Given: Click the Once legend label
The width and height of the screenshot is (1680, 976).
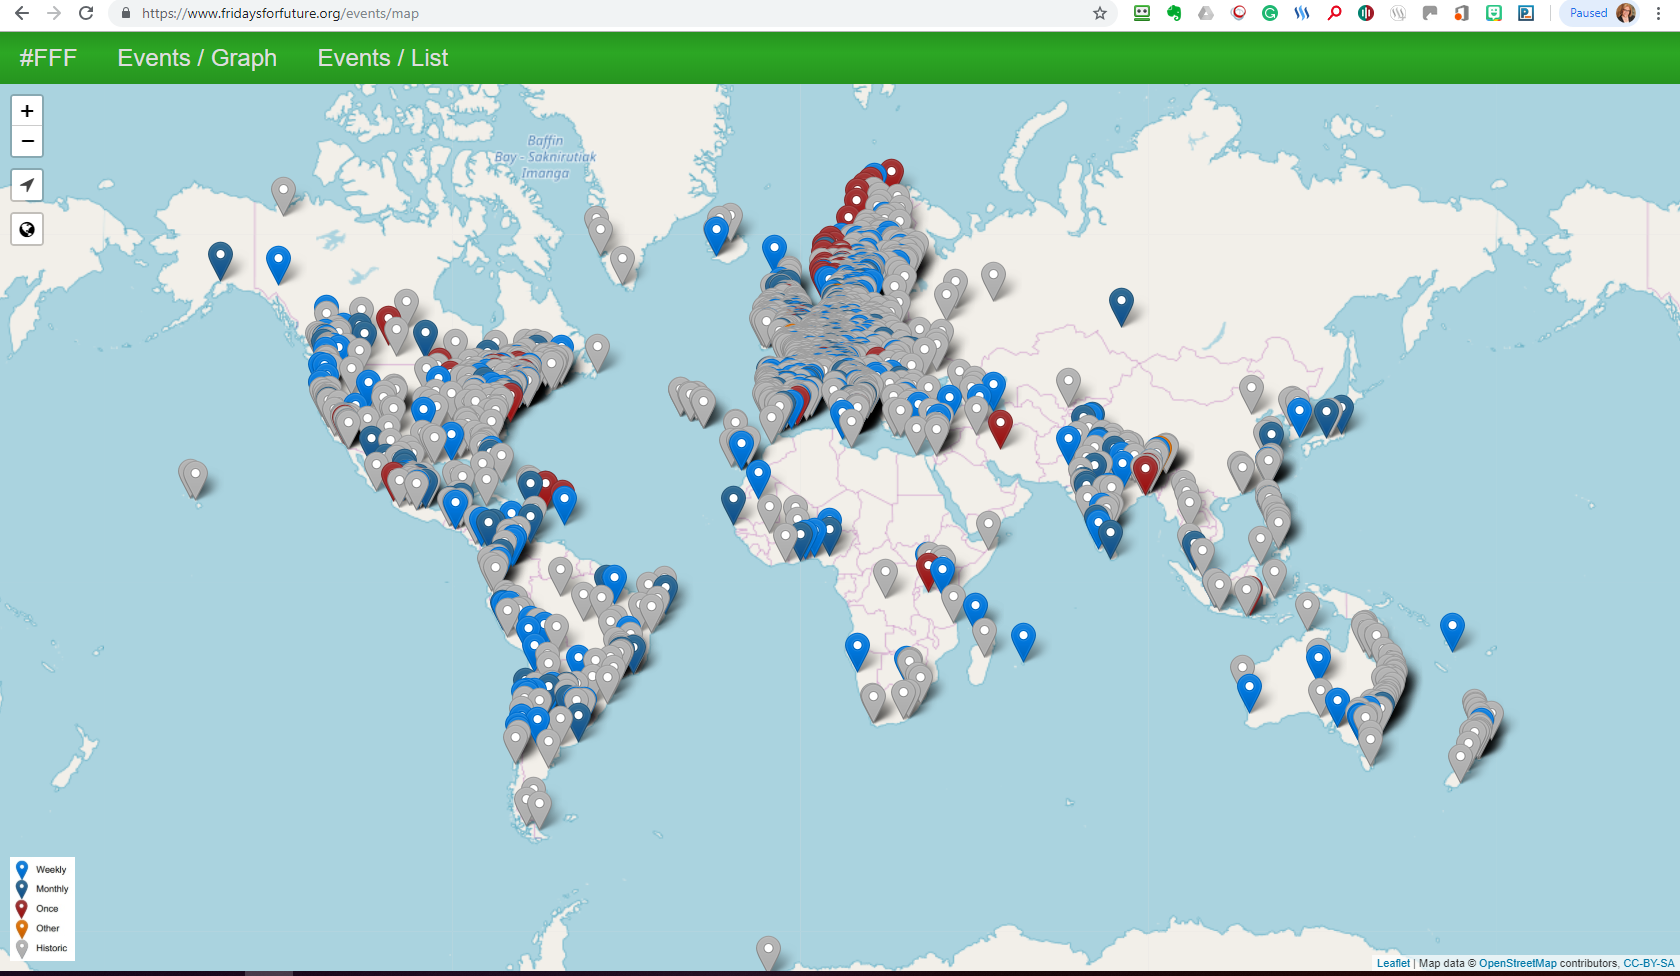Looking at the screenshot, I should 47,909.
